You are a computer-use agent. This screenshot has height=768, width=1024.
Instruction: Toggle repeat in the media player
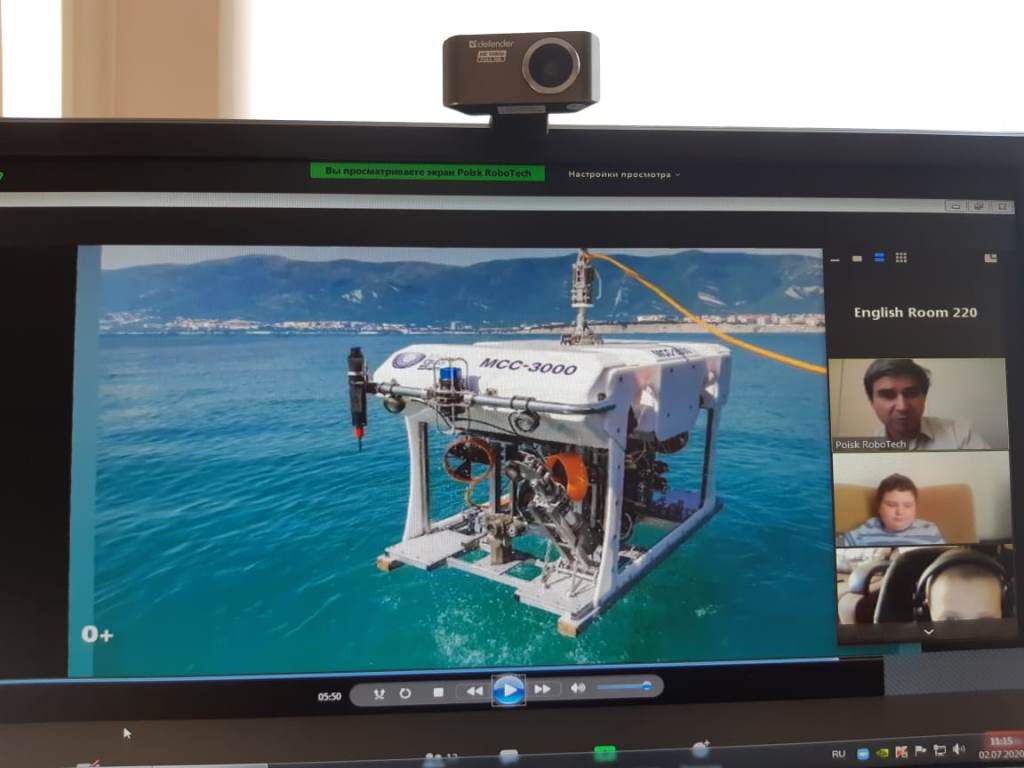(x=406, y=693)
